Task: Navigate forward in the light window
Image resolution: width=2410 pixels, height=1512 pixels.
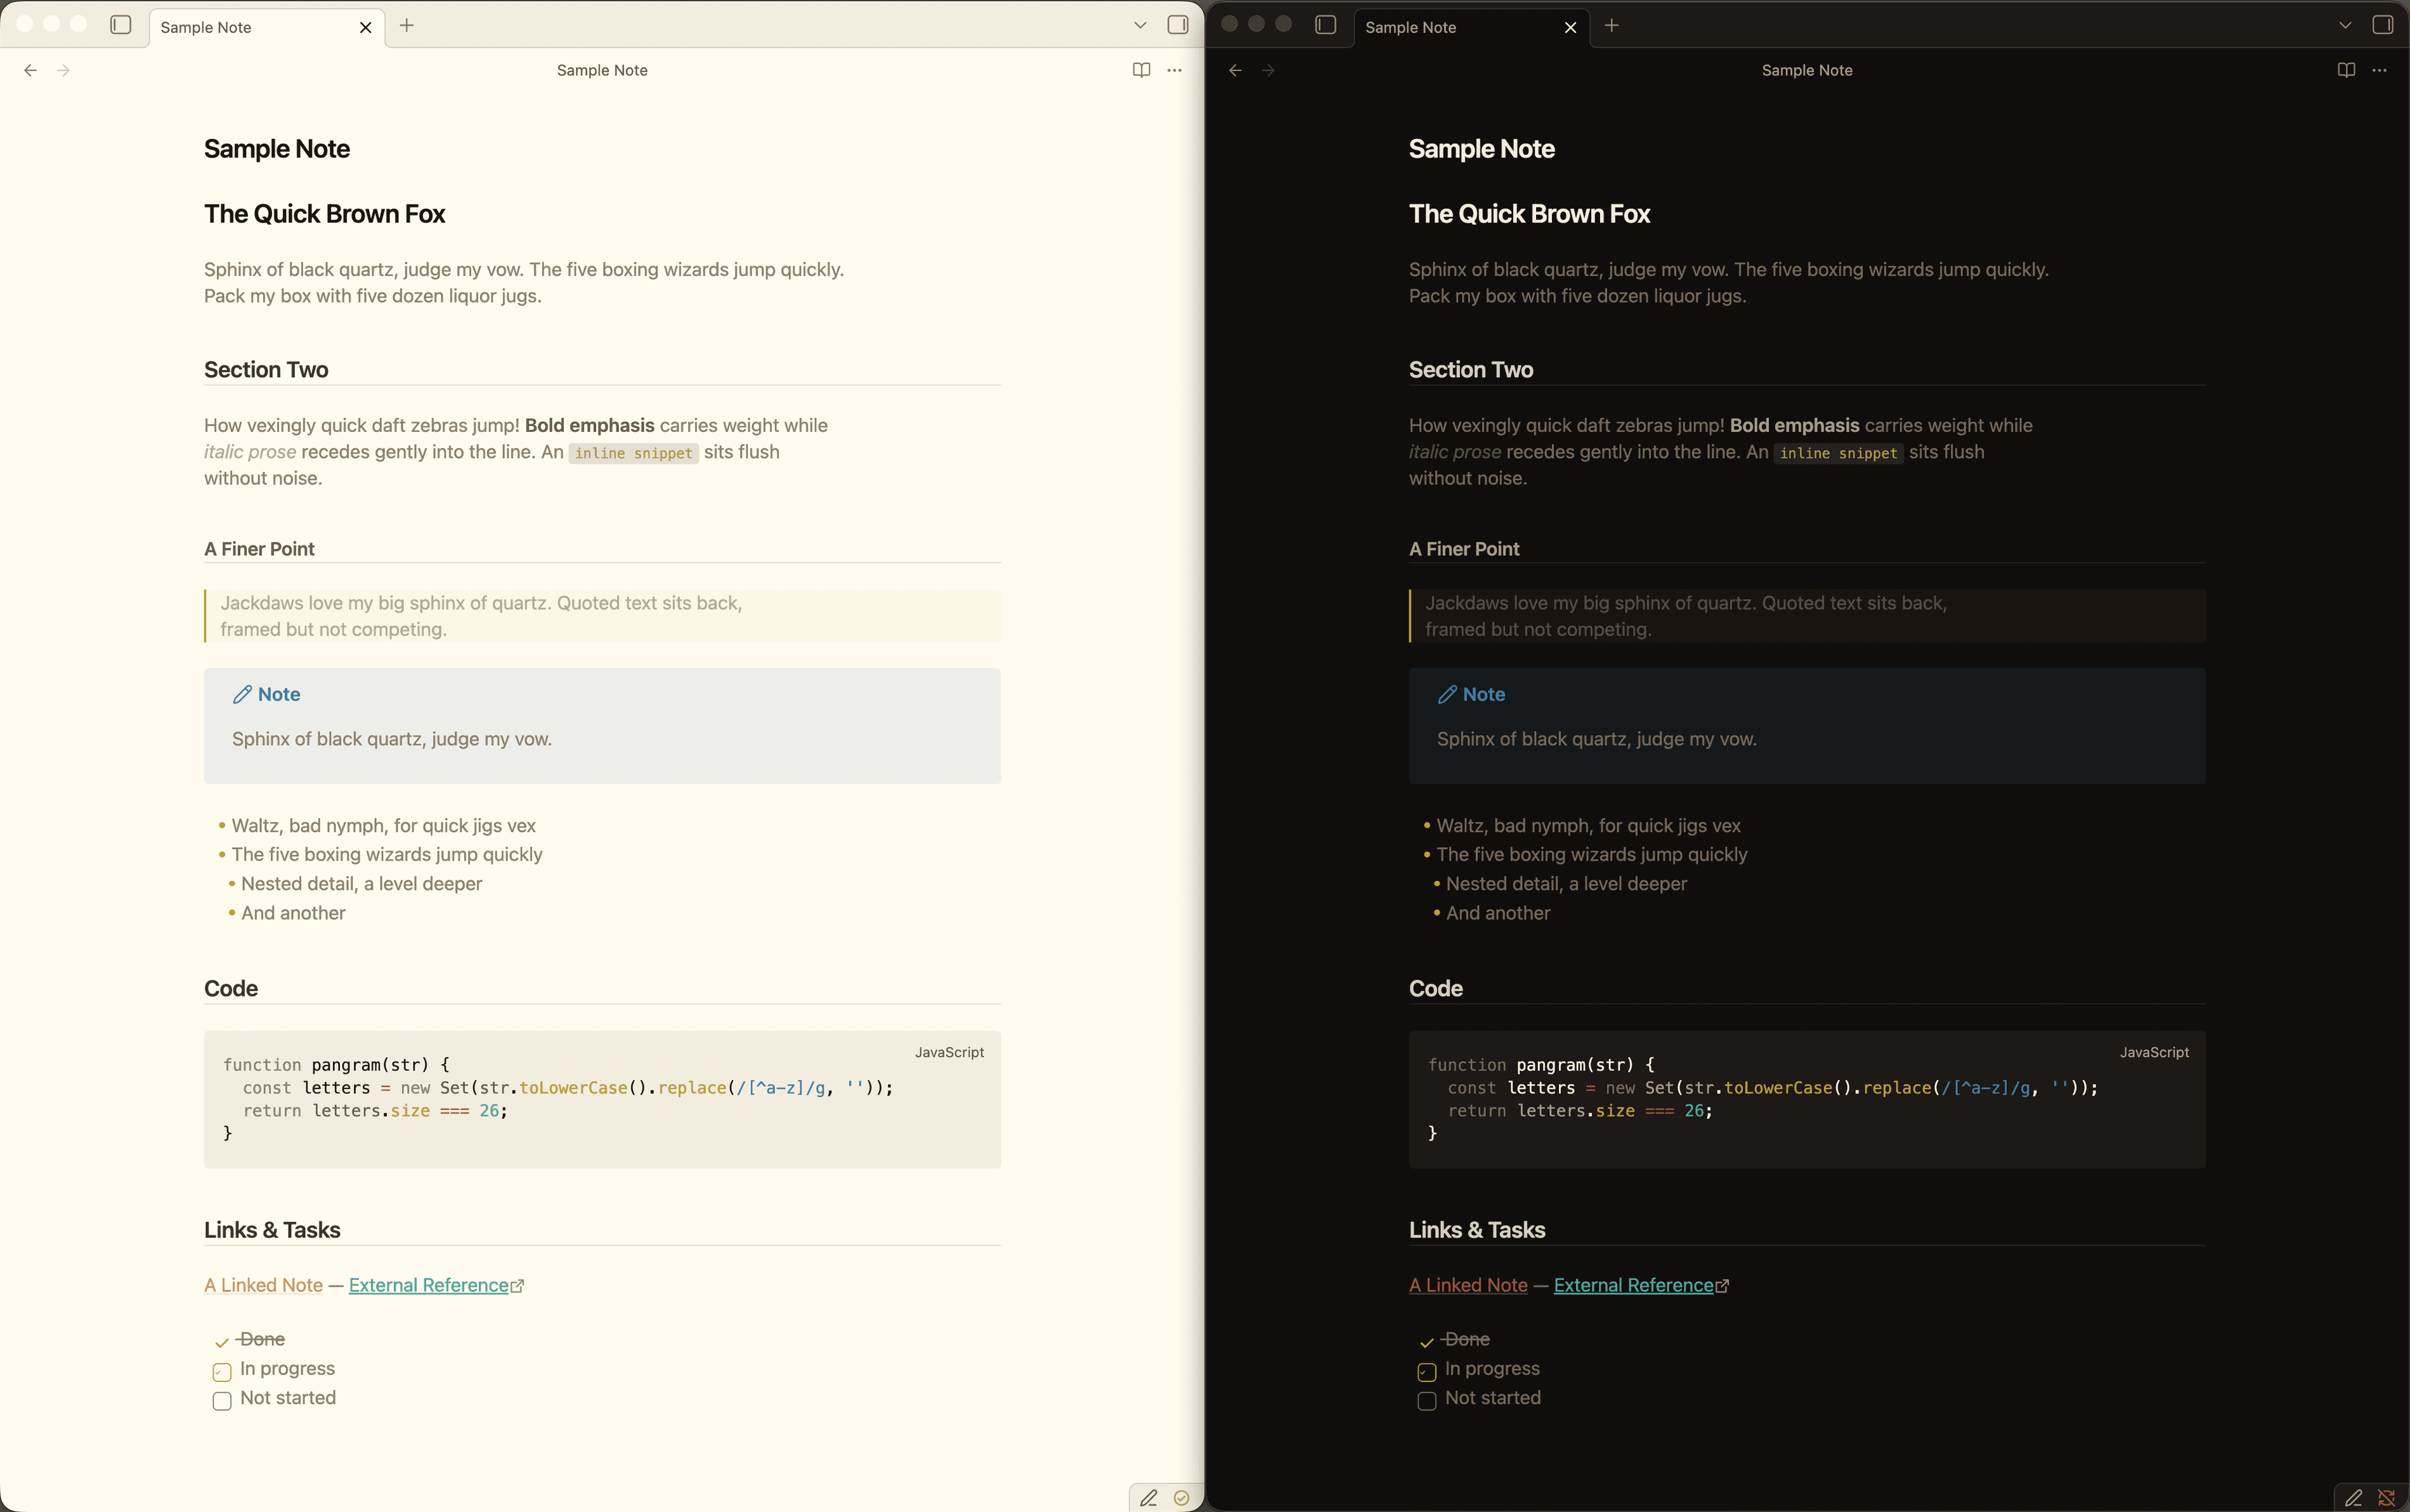Action: click(64, 70)
